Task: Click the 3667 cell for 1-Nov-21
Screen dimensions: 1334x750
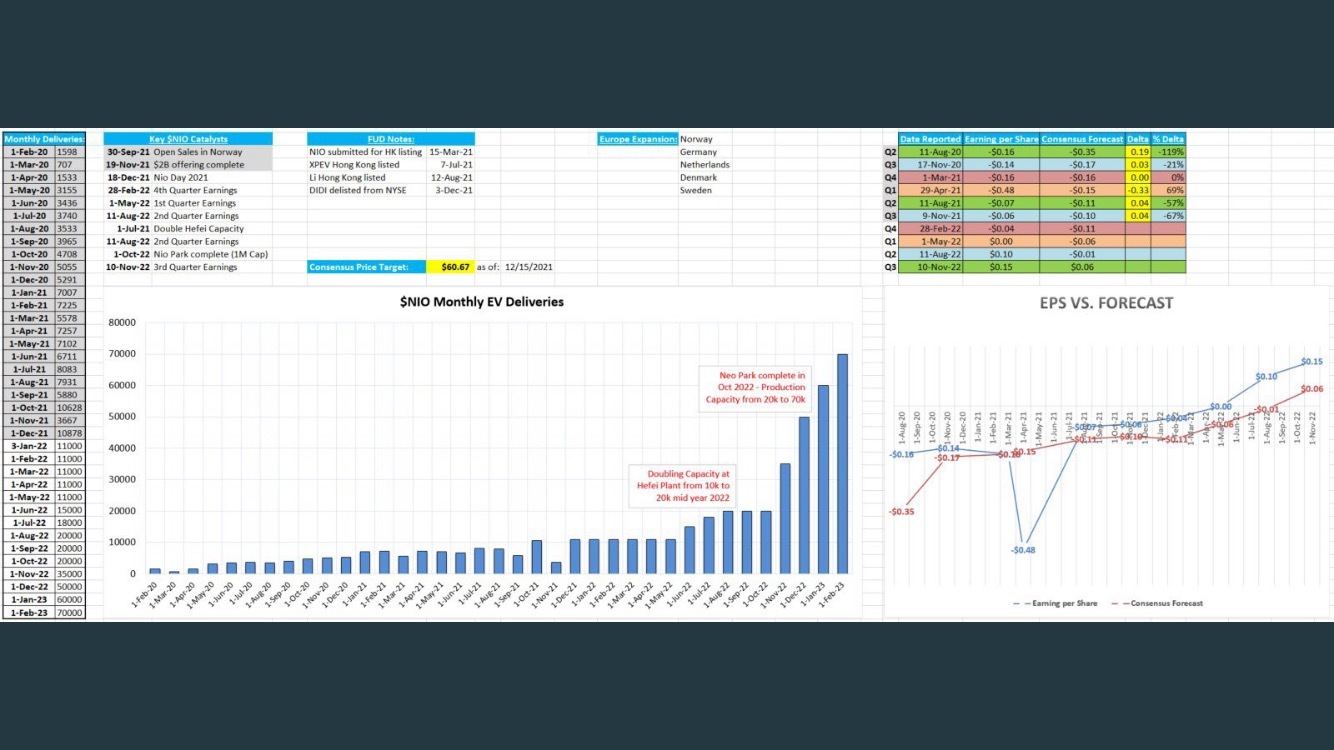Action: click(x=70, y=420)
